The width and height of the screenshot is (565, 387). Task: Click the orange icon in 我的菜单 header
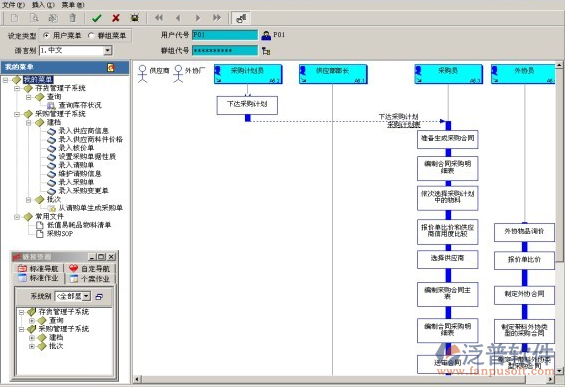(111, 67)
